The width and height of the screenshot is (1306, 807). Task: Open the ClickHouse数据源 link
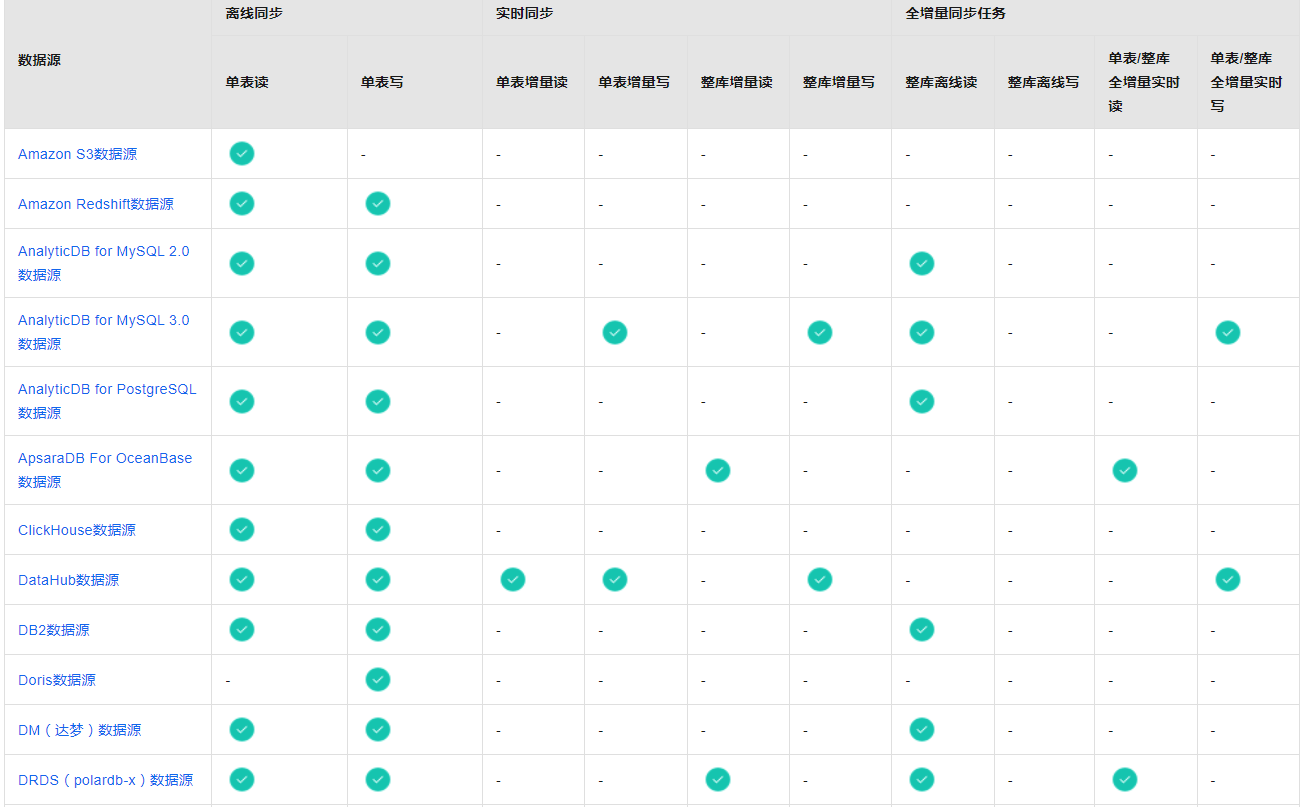tap(77, 530)
